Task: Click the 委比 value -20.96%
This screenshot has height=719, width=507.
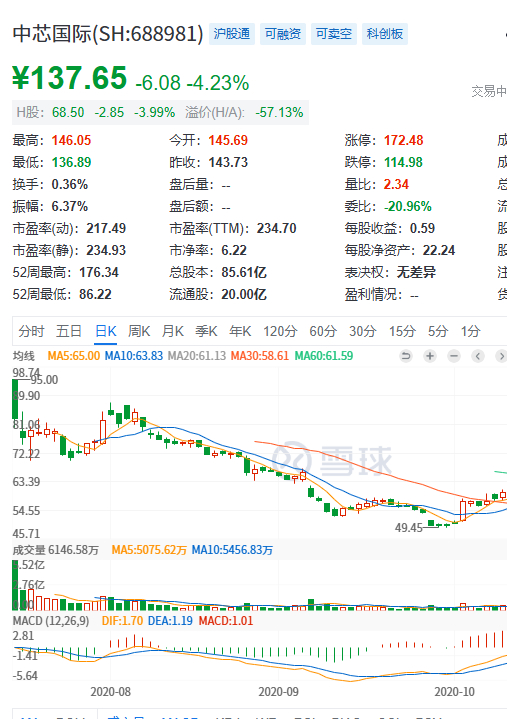Action: coord(408,206)
